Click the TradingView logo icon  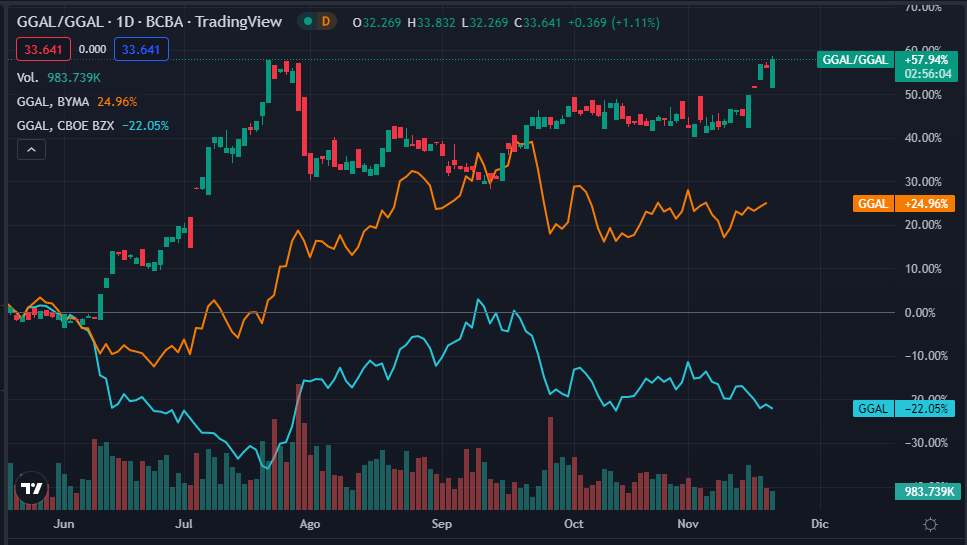coord(32,489)
